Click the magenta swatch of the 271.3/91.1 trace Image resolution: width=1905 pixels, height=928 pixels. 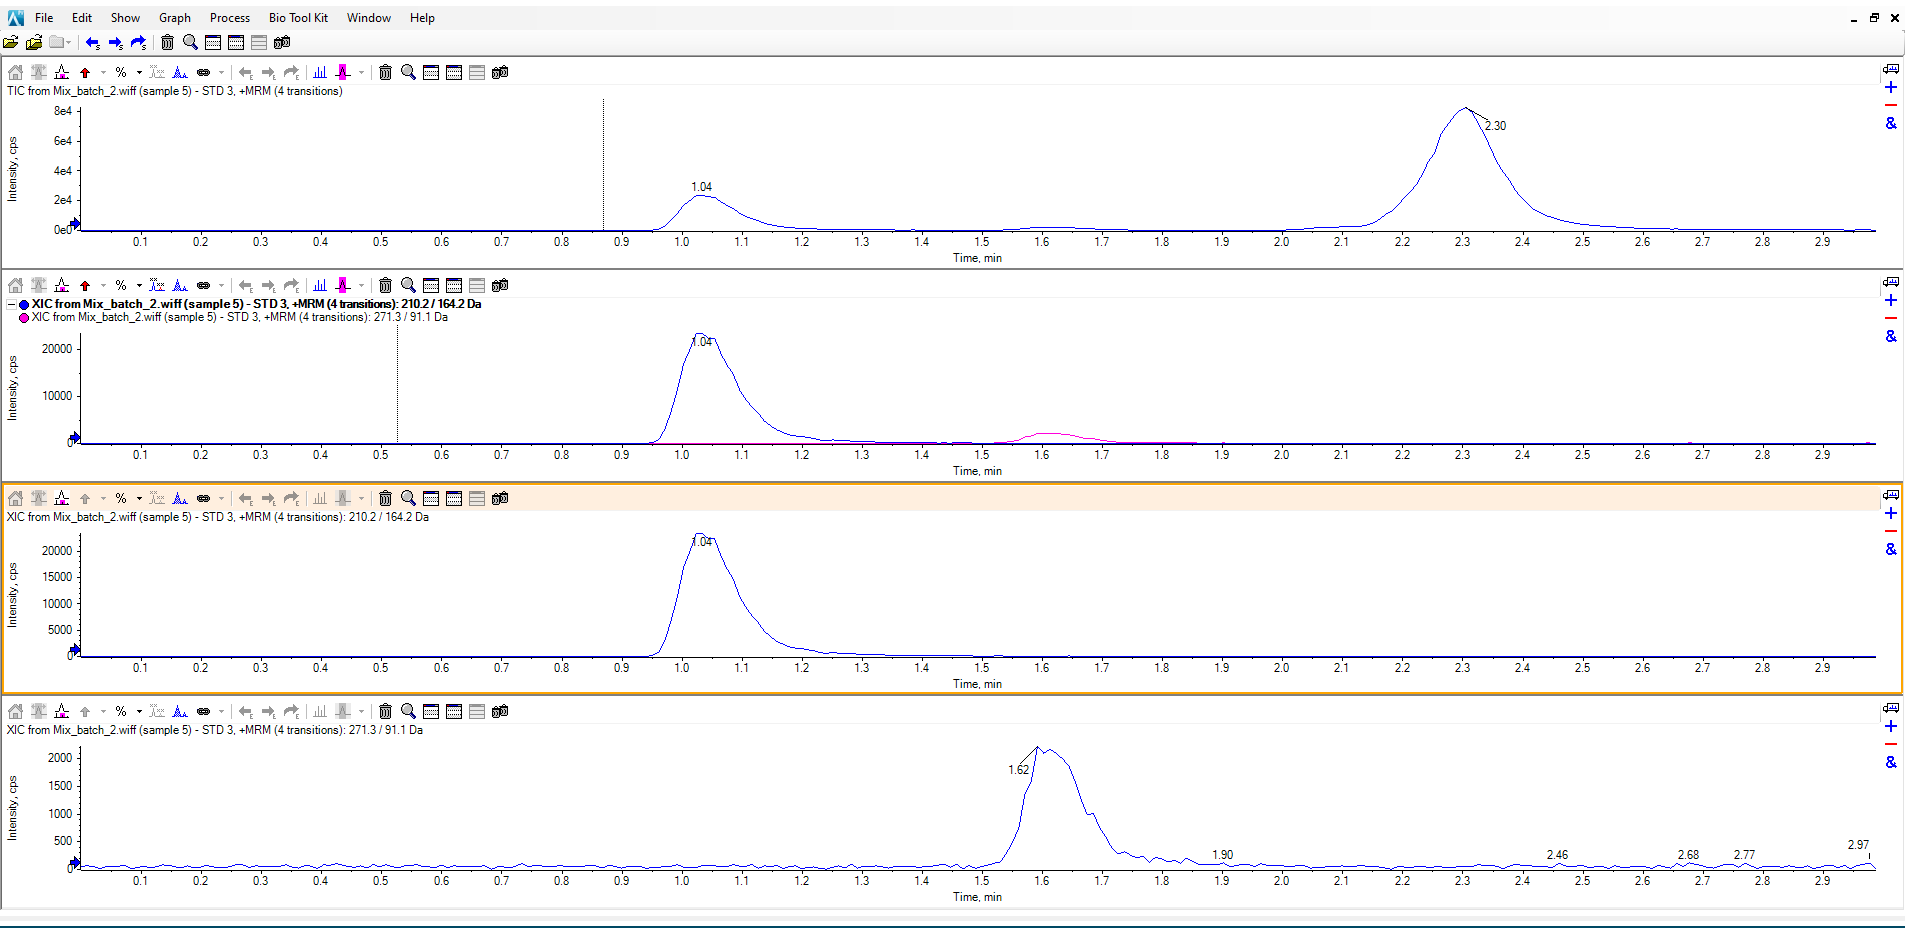coord(24,318)
